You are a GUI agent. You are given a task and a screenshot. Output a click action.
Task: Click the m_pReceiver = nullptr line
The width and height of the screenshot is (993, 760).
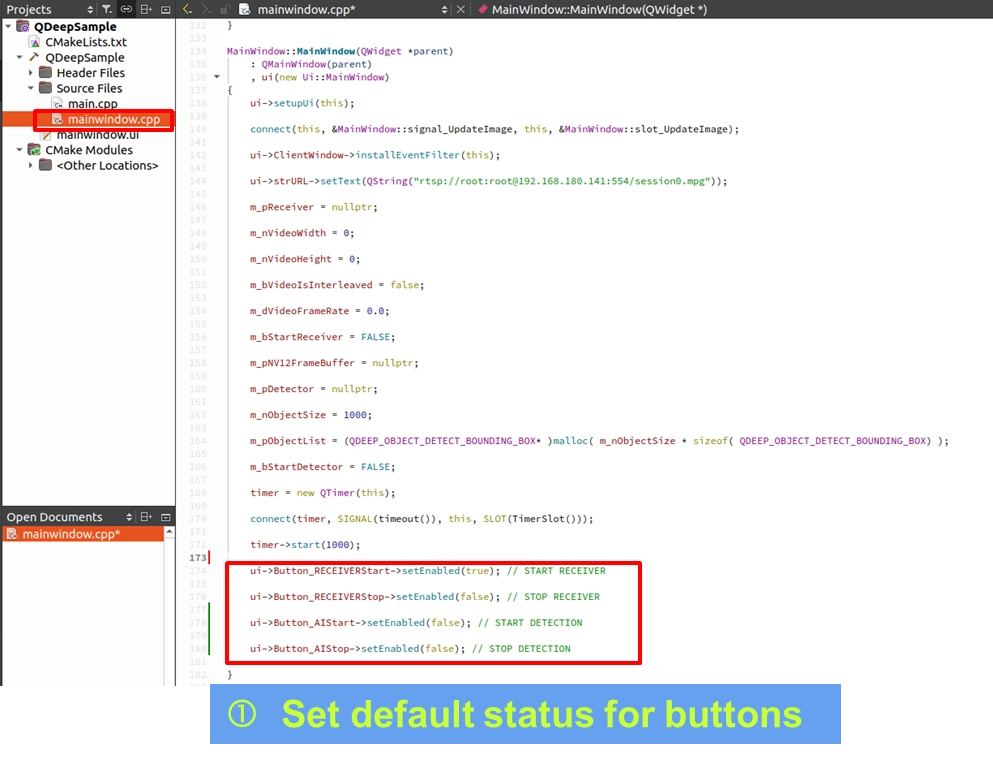pos(313,207)
